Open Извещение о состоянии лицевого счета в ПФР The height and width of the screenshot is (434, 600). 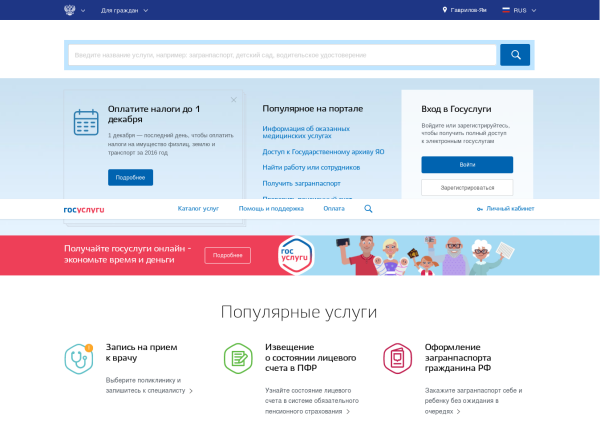pos(310,357)
